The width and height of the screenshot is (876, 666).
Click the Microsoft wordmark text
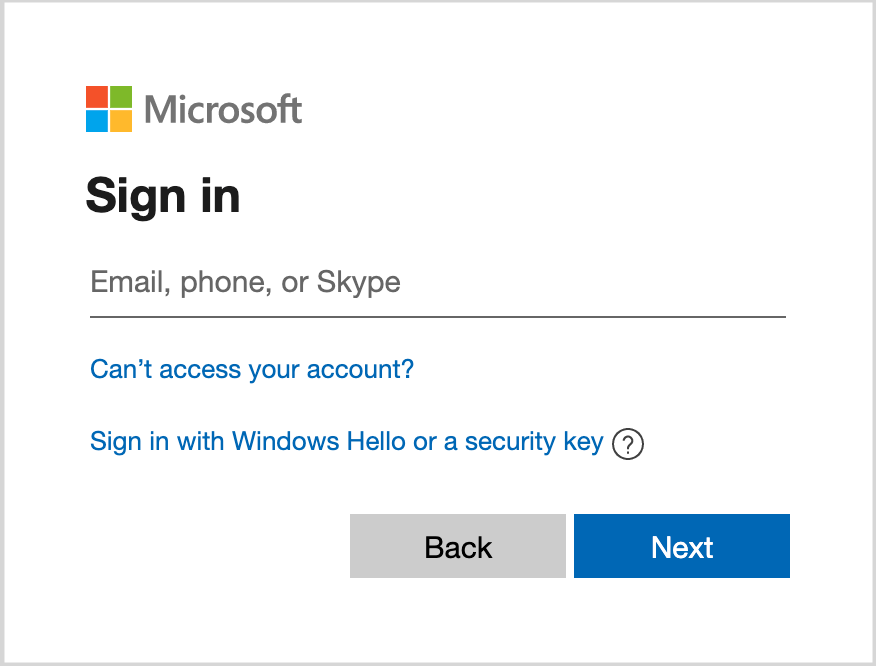point(223,109)
